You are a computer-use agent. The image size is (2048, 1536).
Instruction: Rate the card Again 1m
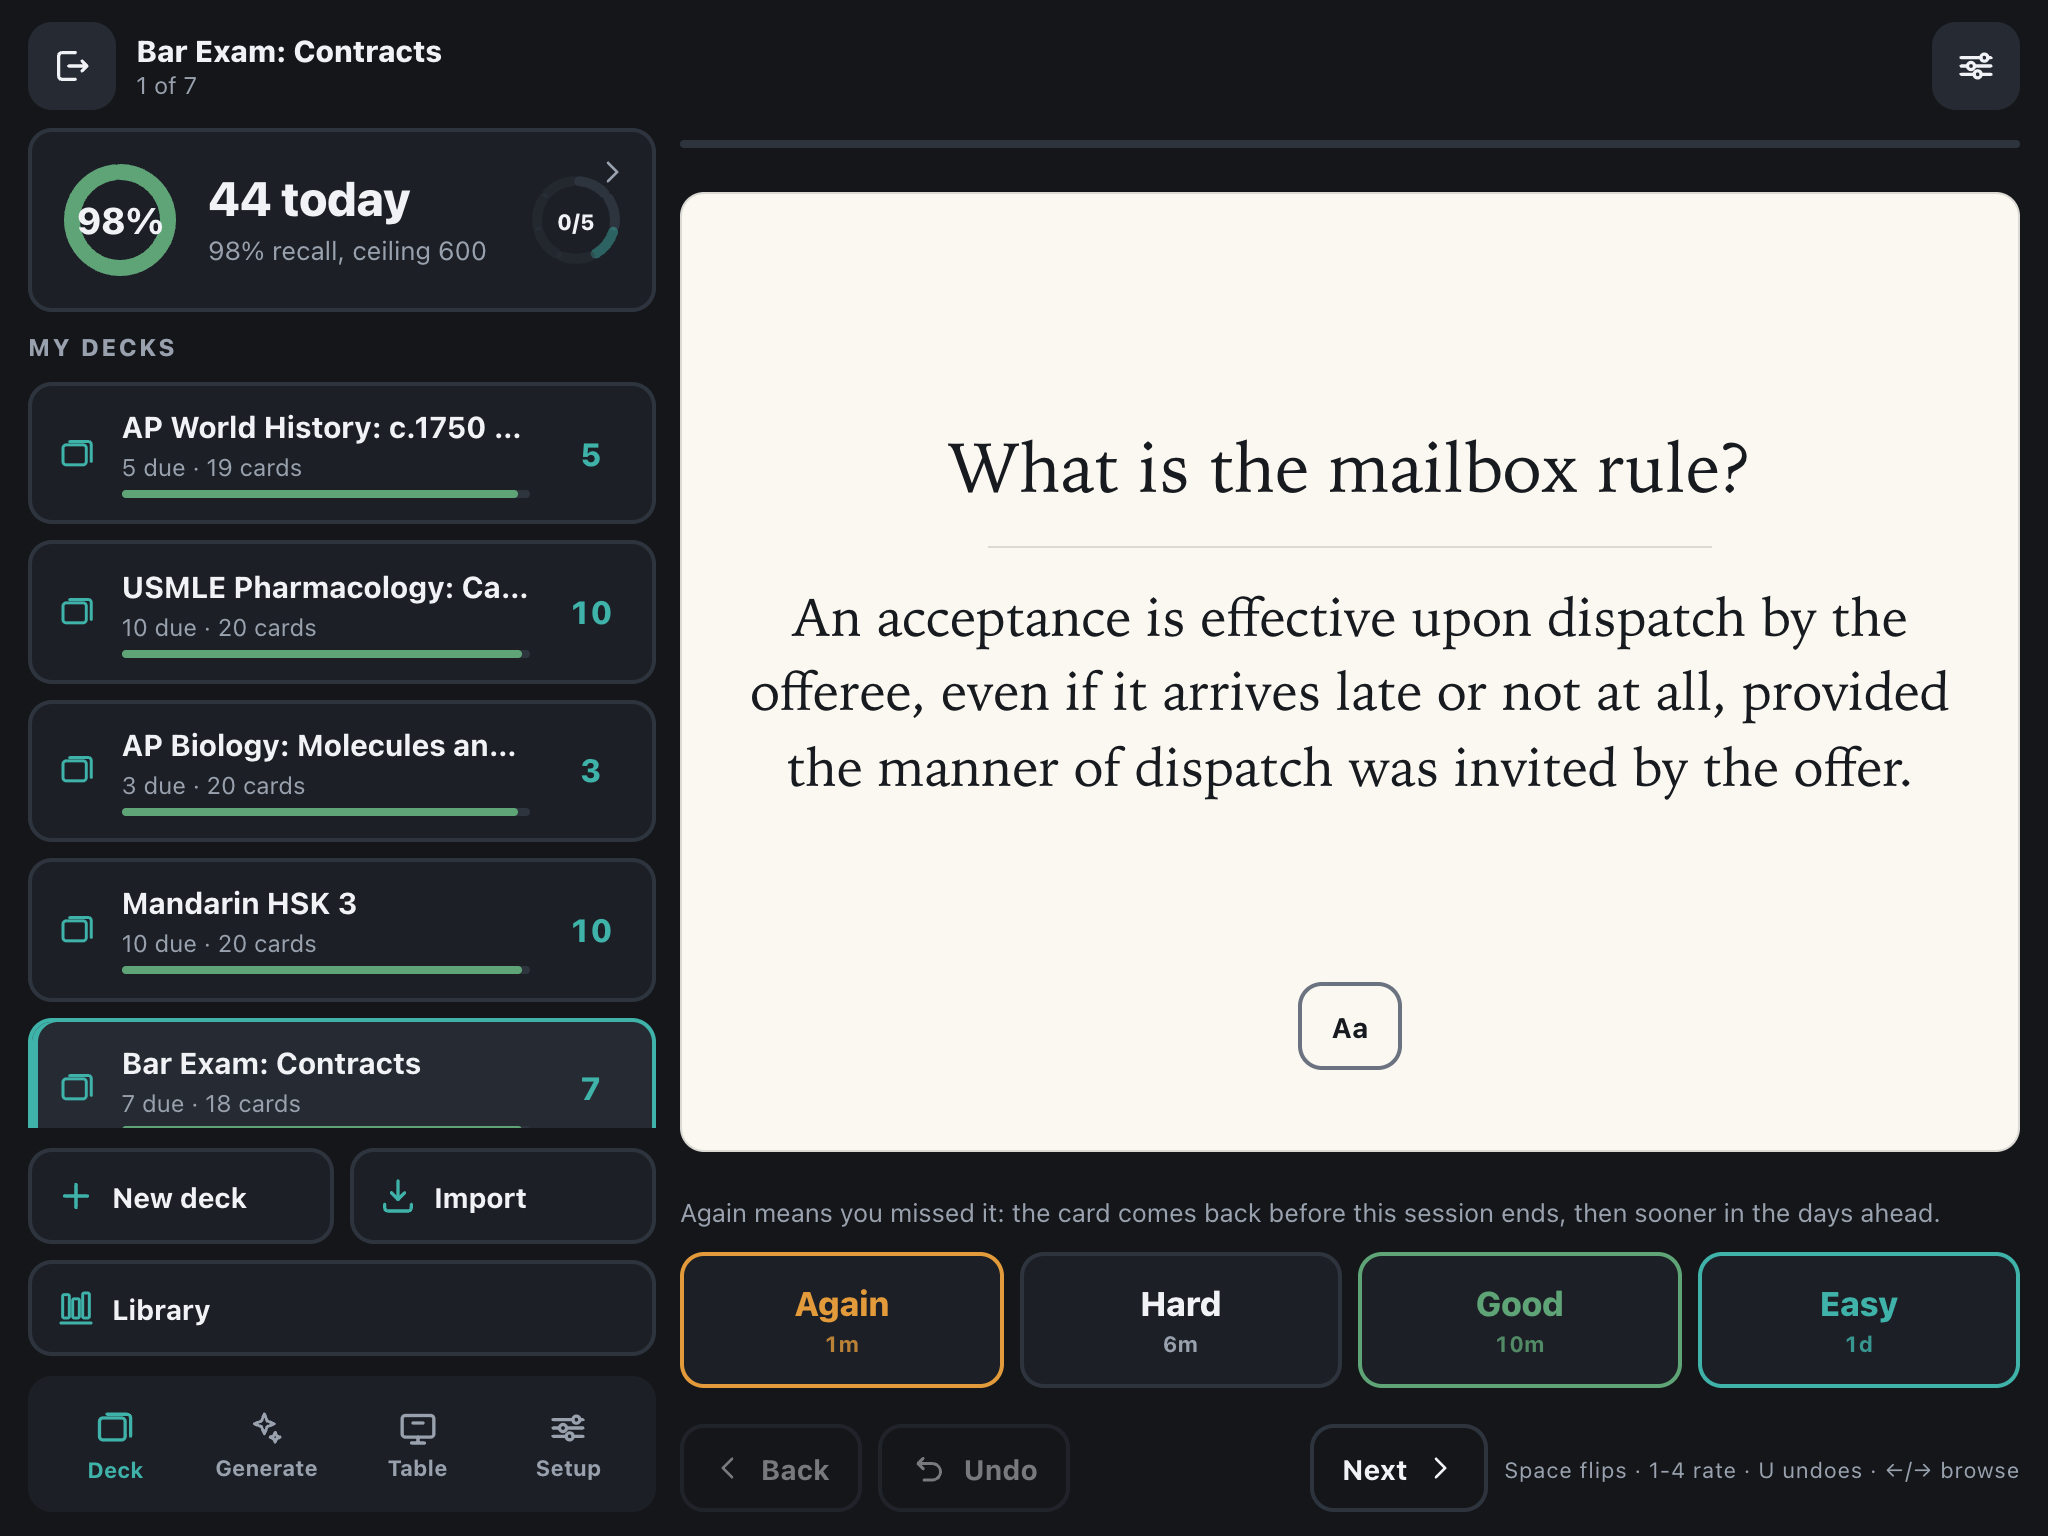point(842,1320)
